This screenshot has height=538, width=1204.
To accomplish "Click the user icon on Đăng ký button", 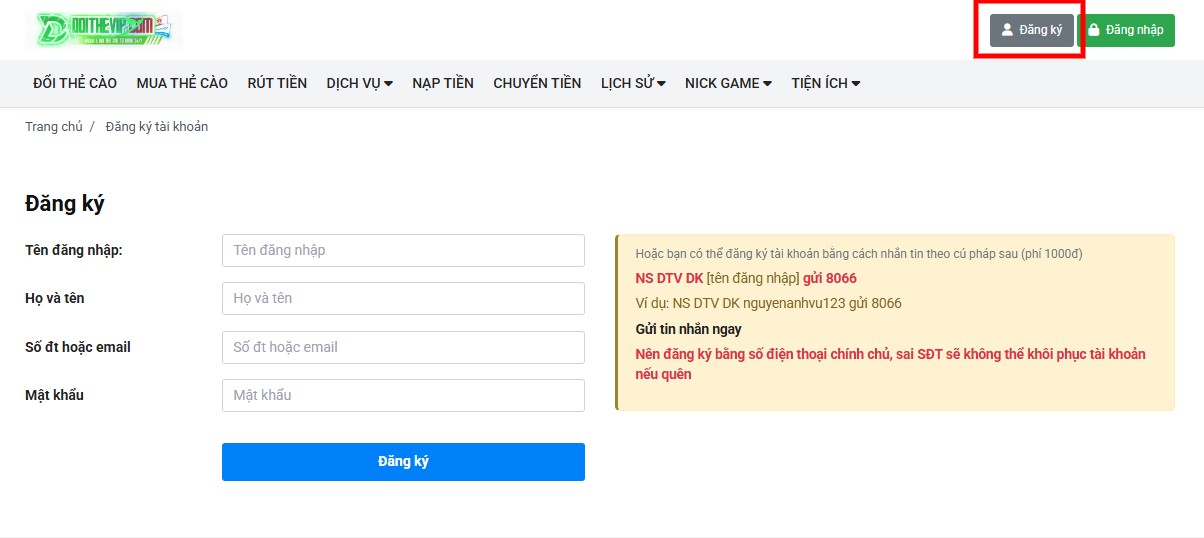I will pos(1007,30).
